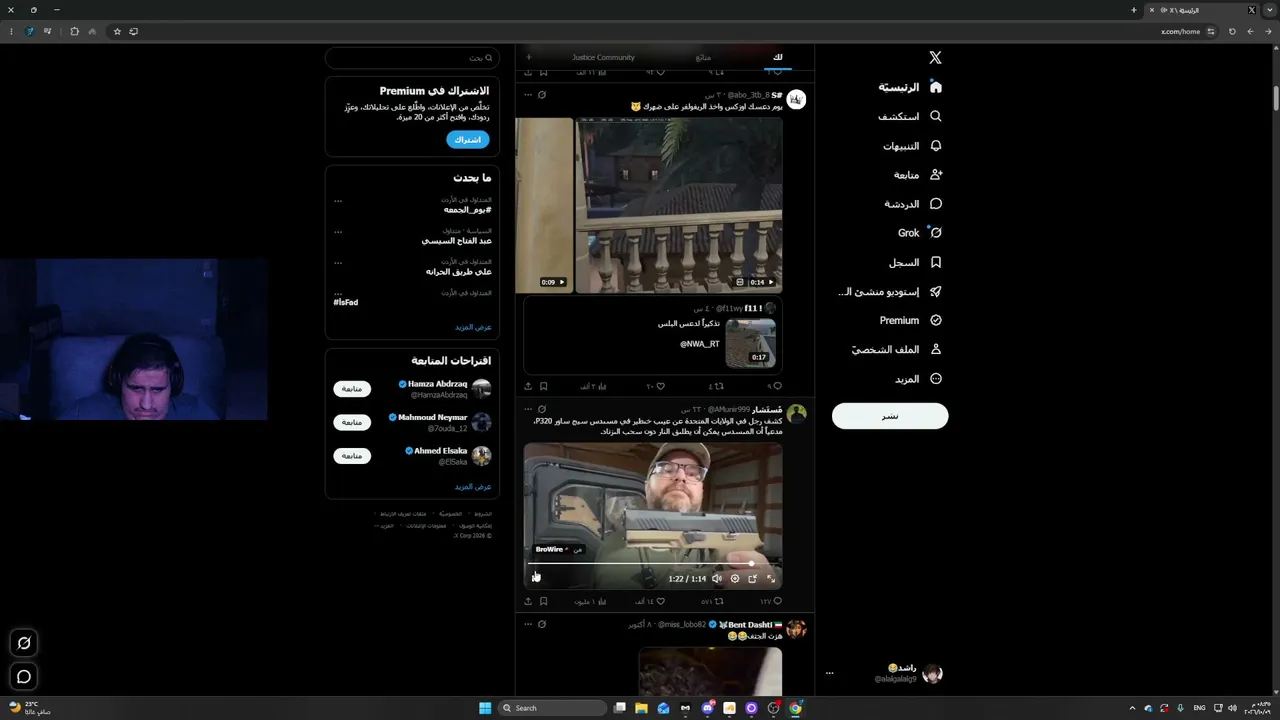
Task: Add a timeline tab with plus button
Action: 529,57
